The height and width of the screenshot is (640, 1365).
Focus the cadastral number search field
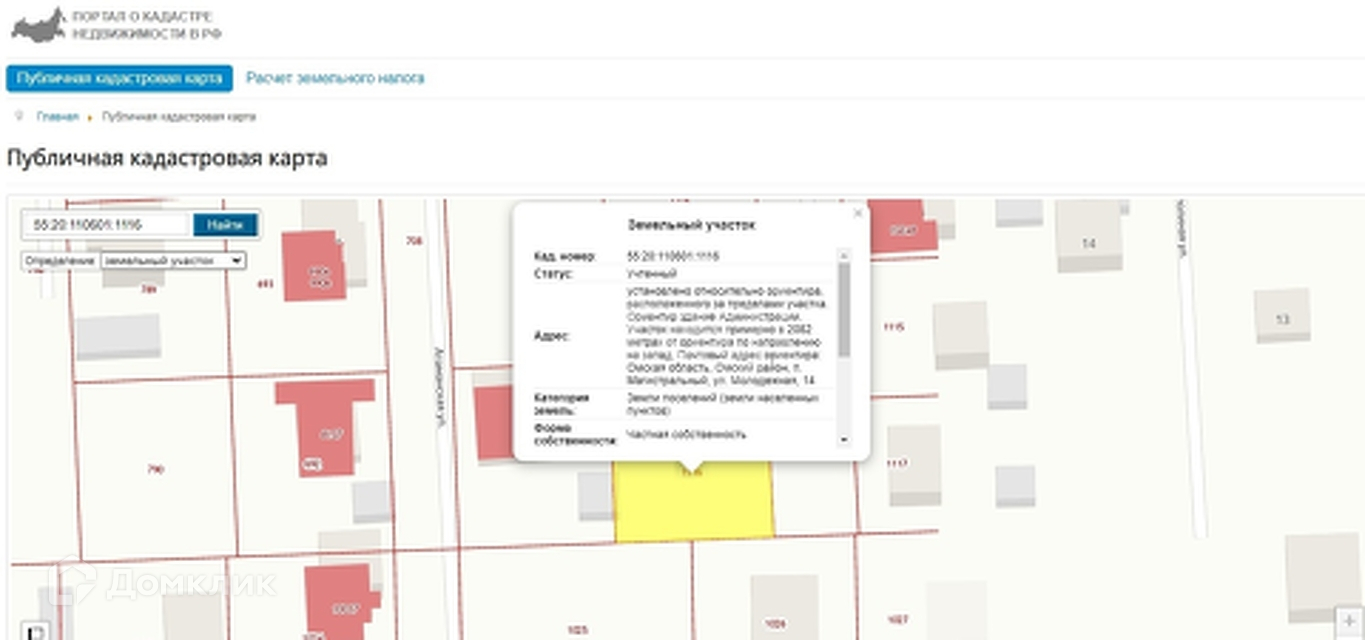coord(107,225)
